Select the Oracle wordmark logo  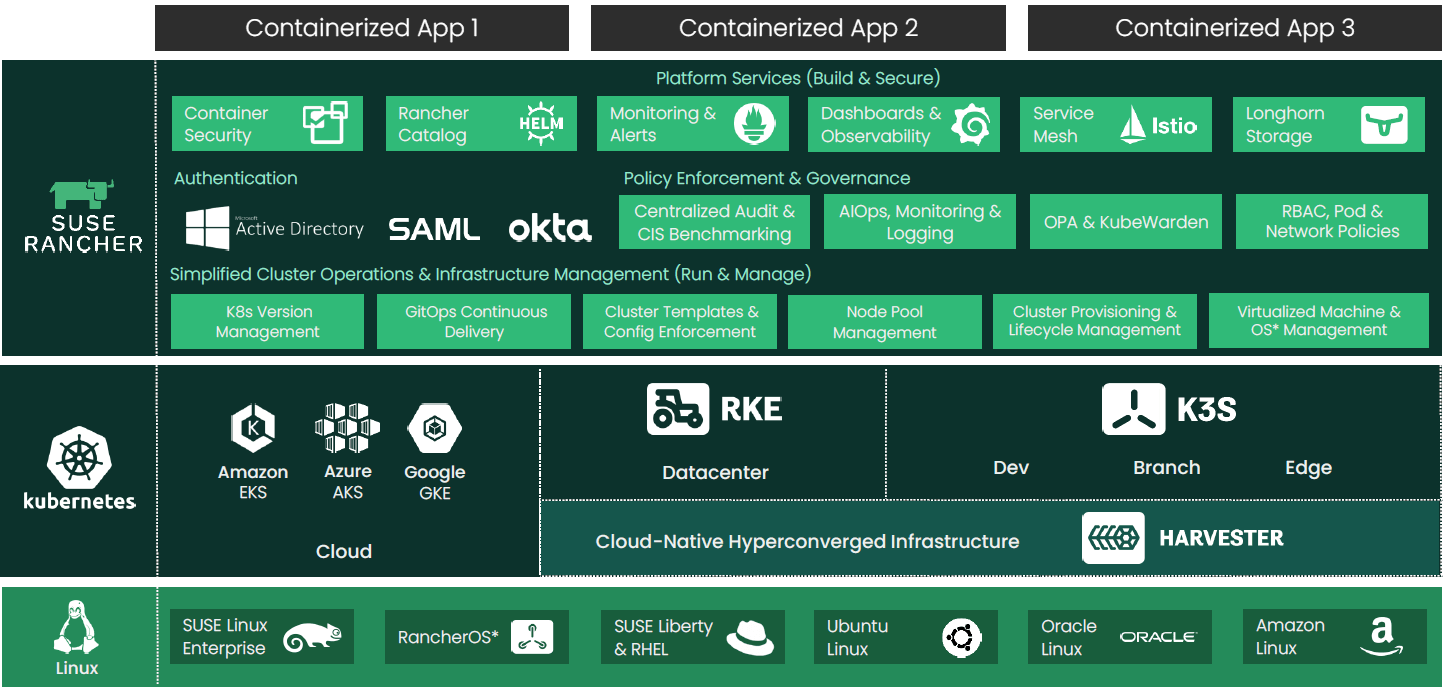(x=1158, y=637)
